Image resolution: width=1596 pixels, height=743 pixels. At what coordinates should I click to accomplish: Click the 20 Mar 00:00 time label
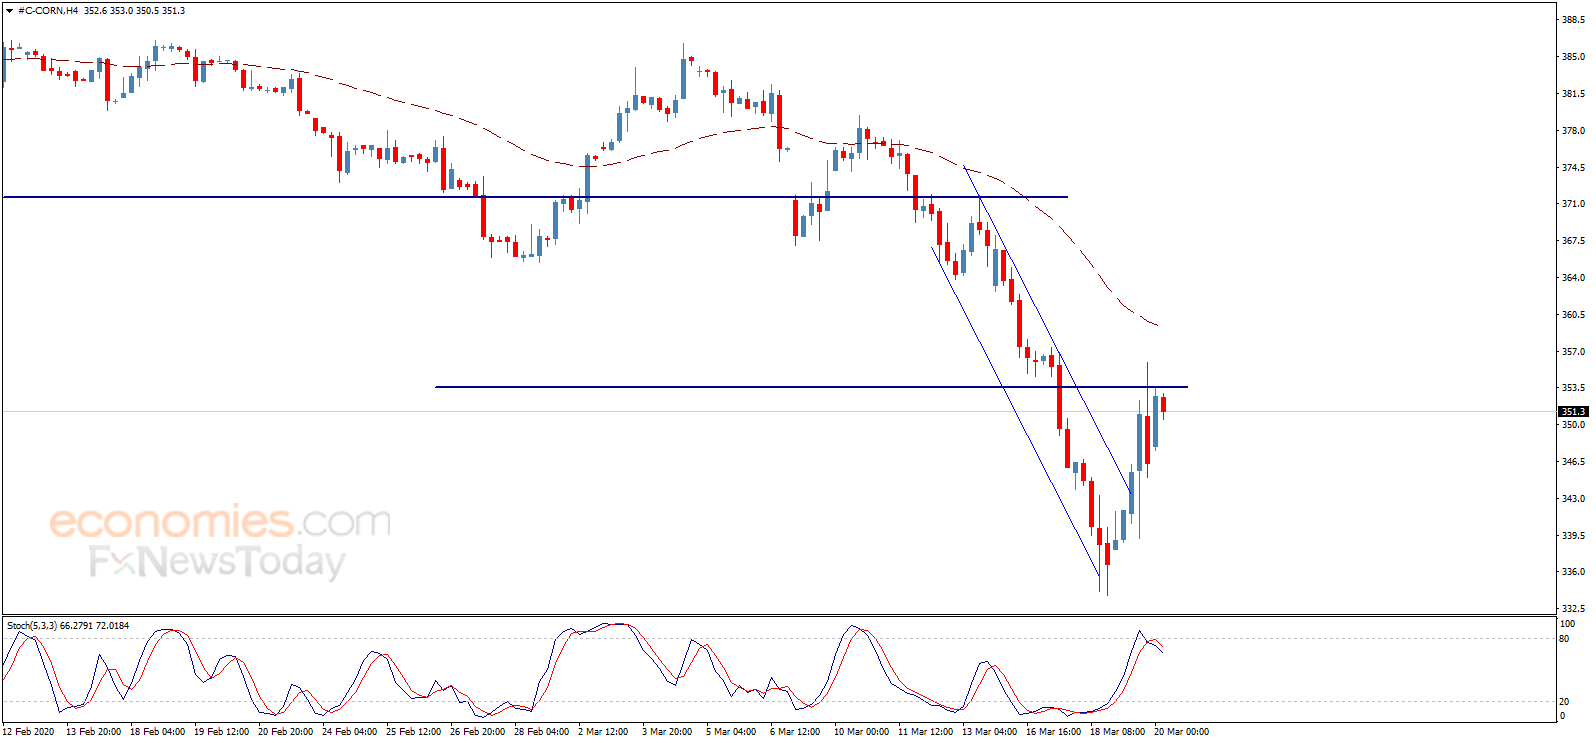point(1181,732)
